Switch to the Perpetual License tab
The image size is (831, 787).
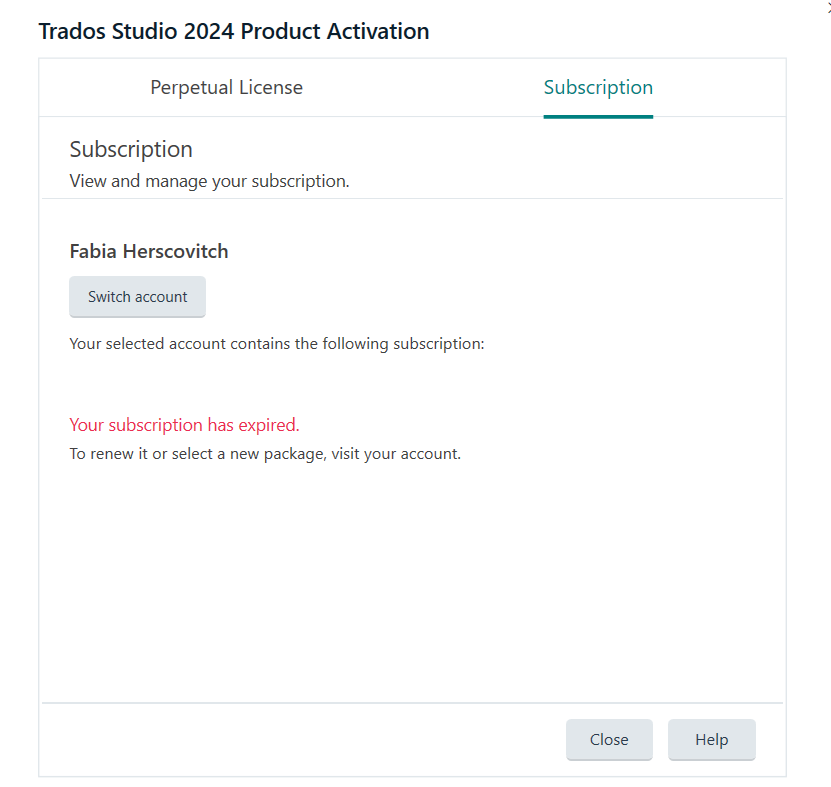[227, 87]
